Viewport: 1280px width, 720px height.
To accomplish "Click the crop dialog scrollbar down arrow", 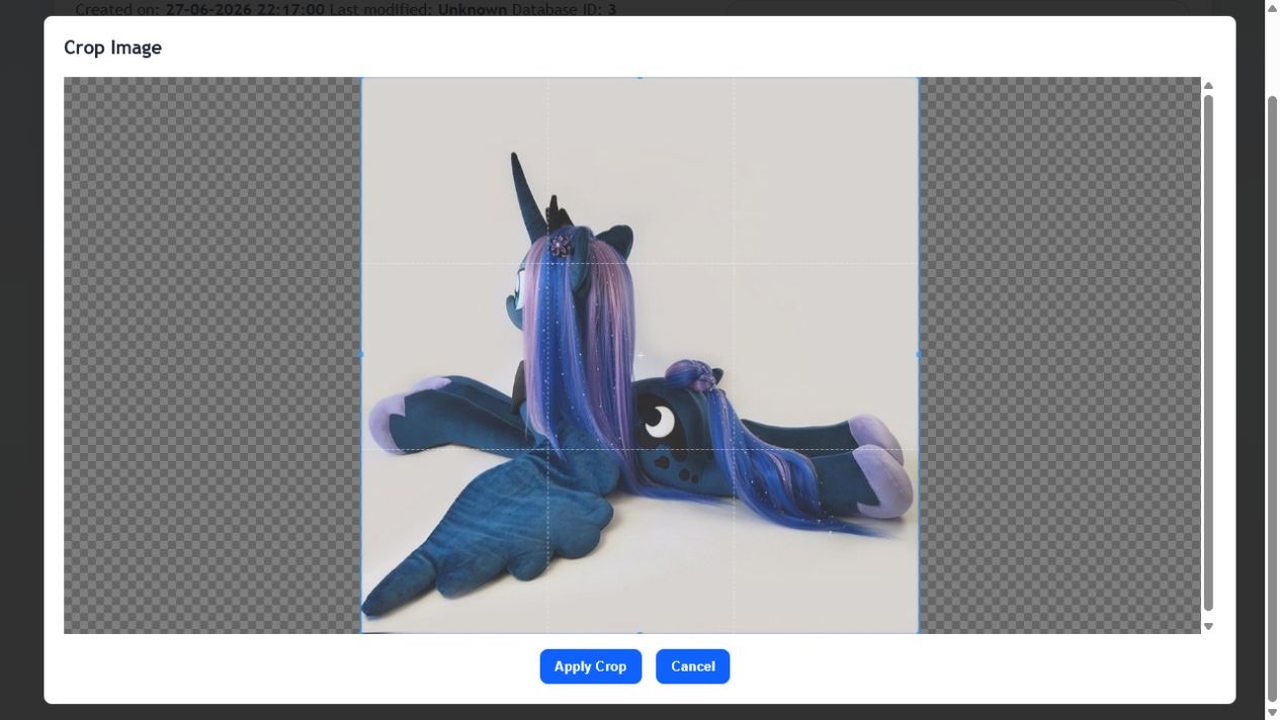I will tap(1208, 627).
